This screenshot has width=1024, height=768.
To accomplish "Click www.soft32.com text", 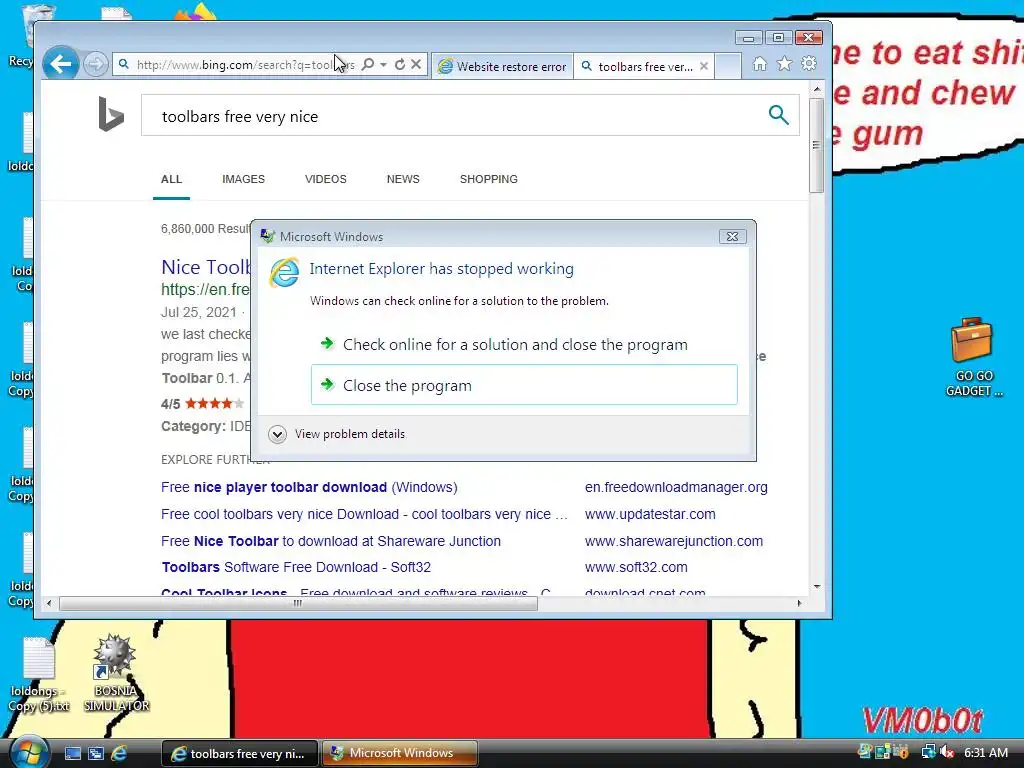I will 636,567.
